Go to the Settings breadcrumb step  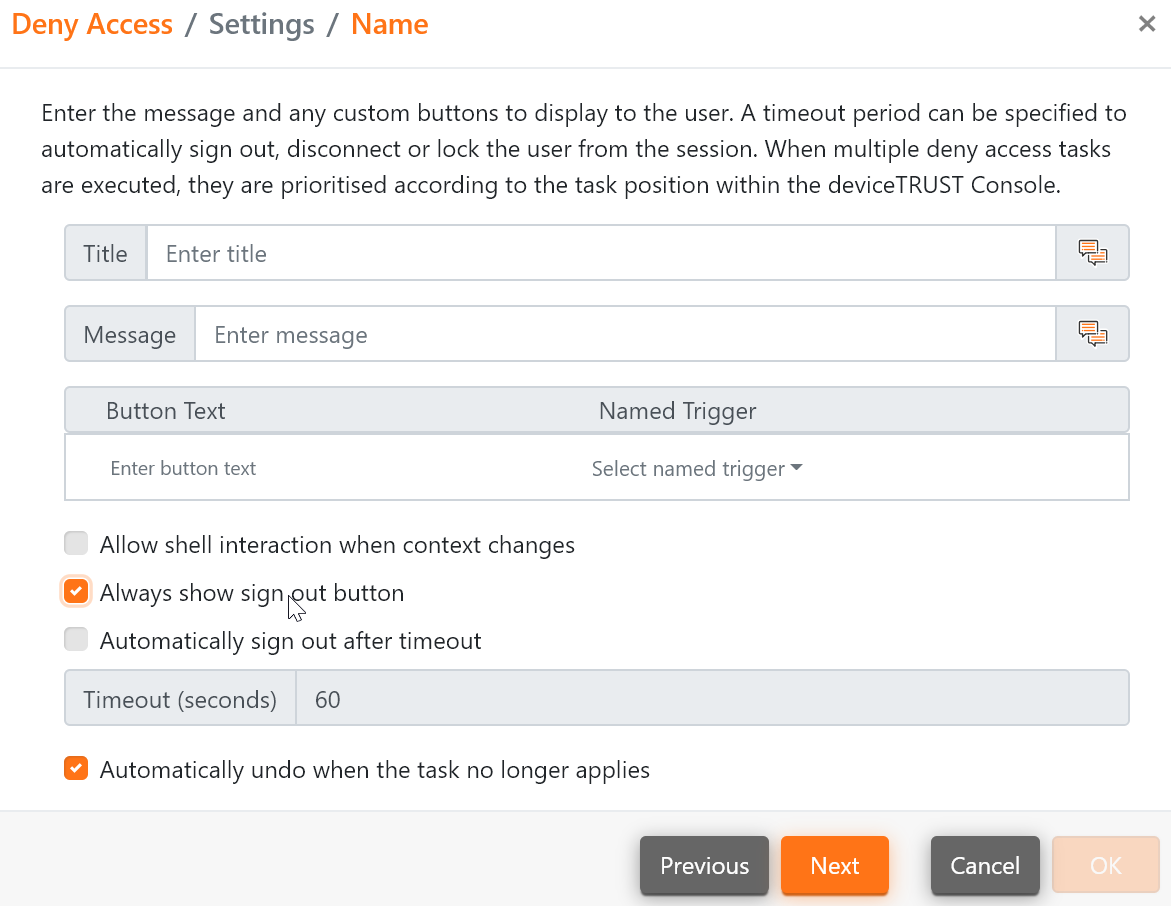262,25
